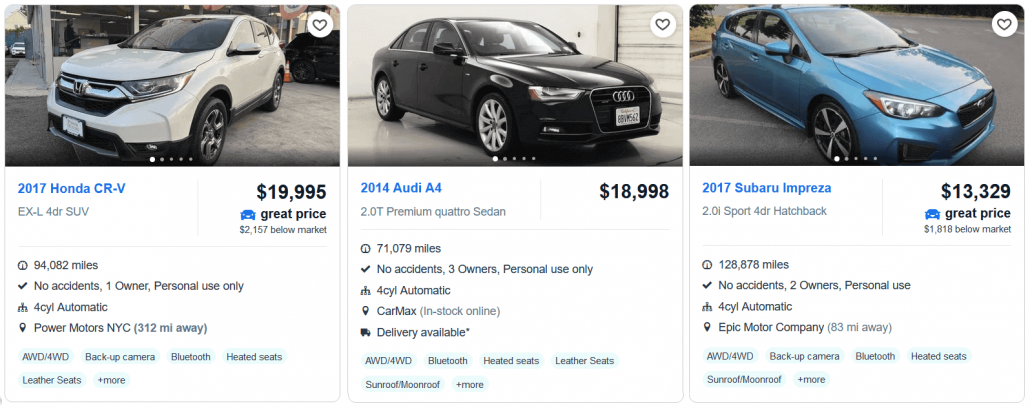This screenshot has width=1030, height=408.
Task: Click the Audi delivery truck icon
Action: (x=366, y=332)
